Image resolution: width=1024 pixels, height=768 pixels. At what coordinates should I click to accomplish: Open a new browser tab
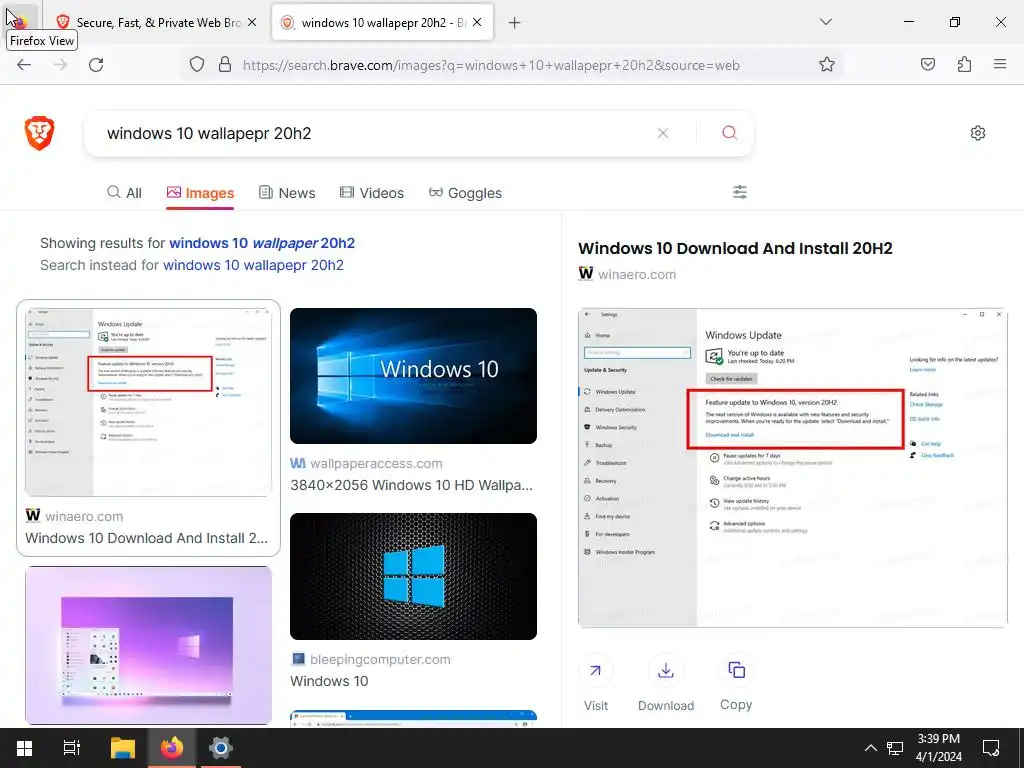[515, 23]
